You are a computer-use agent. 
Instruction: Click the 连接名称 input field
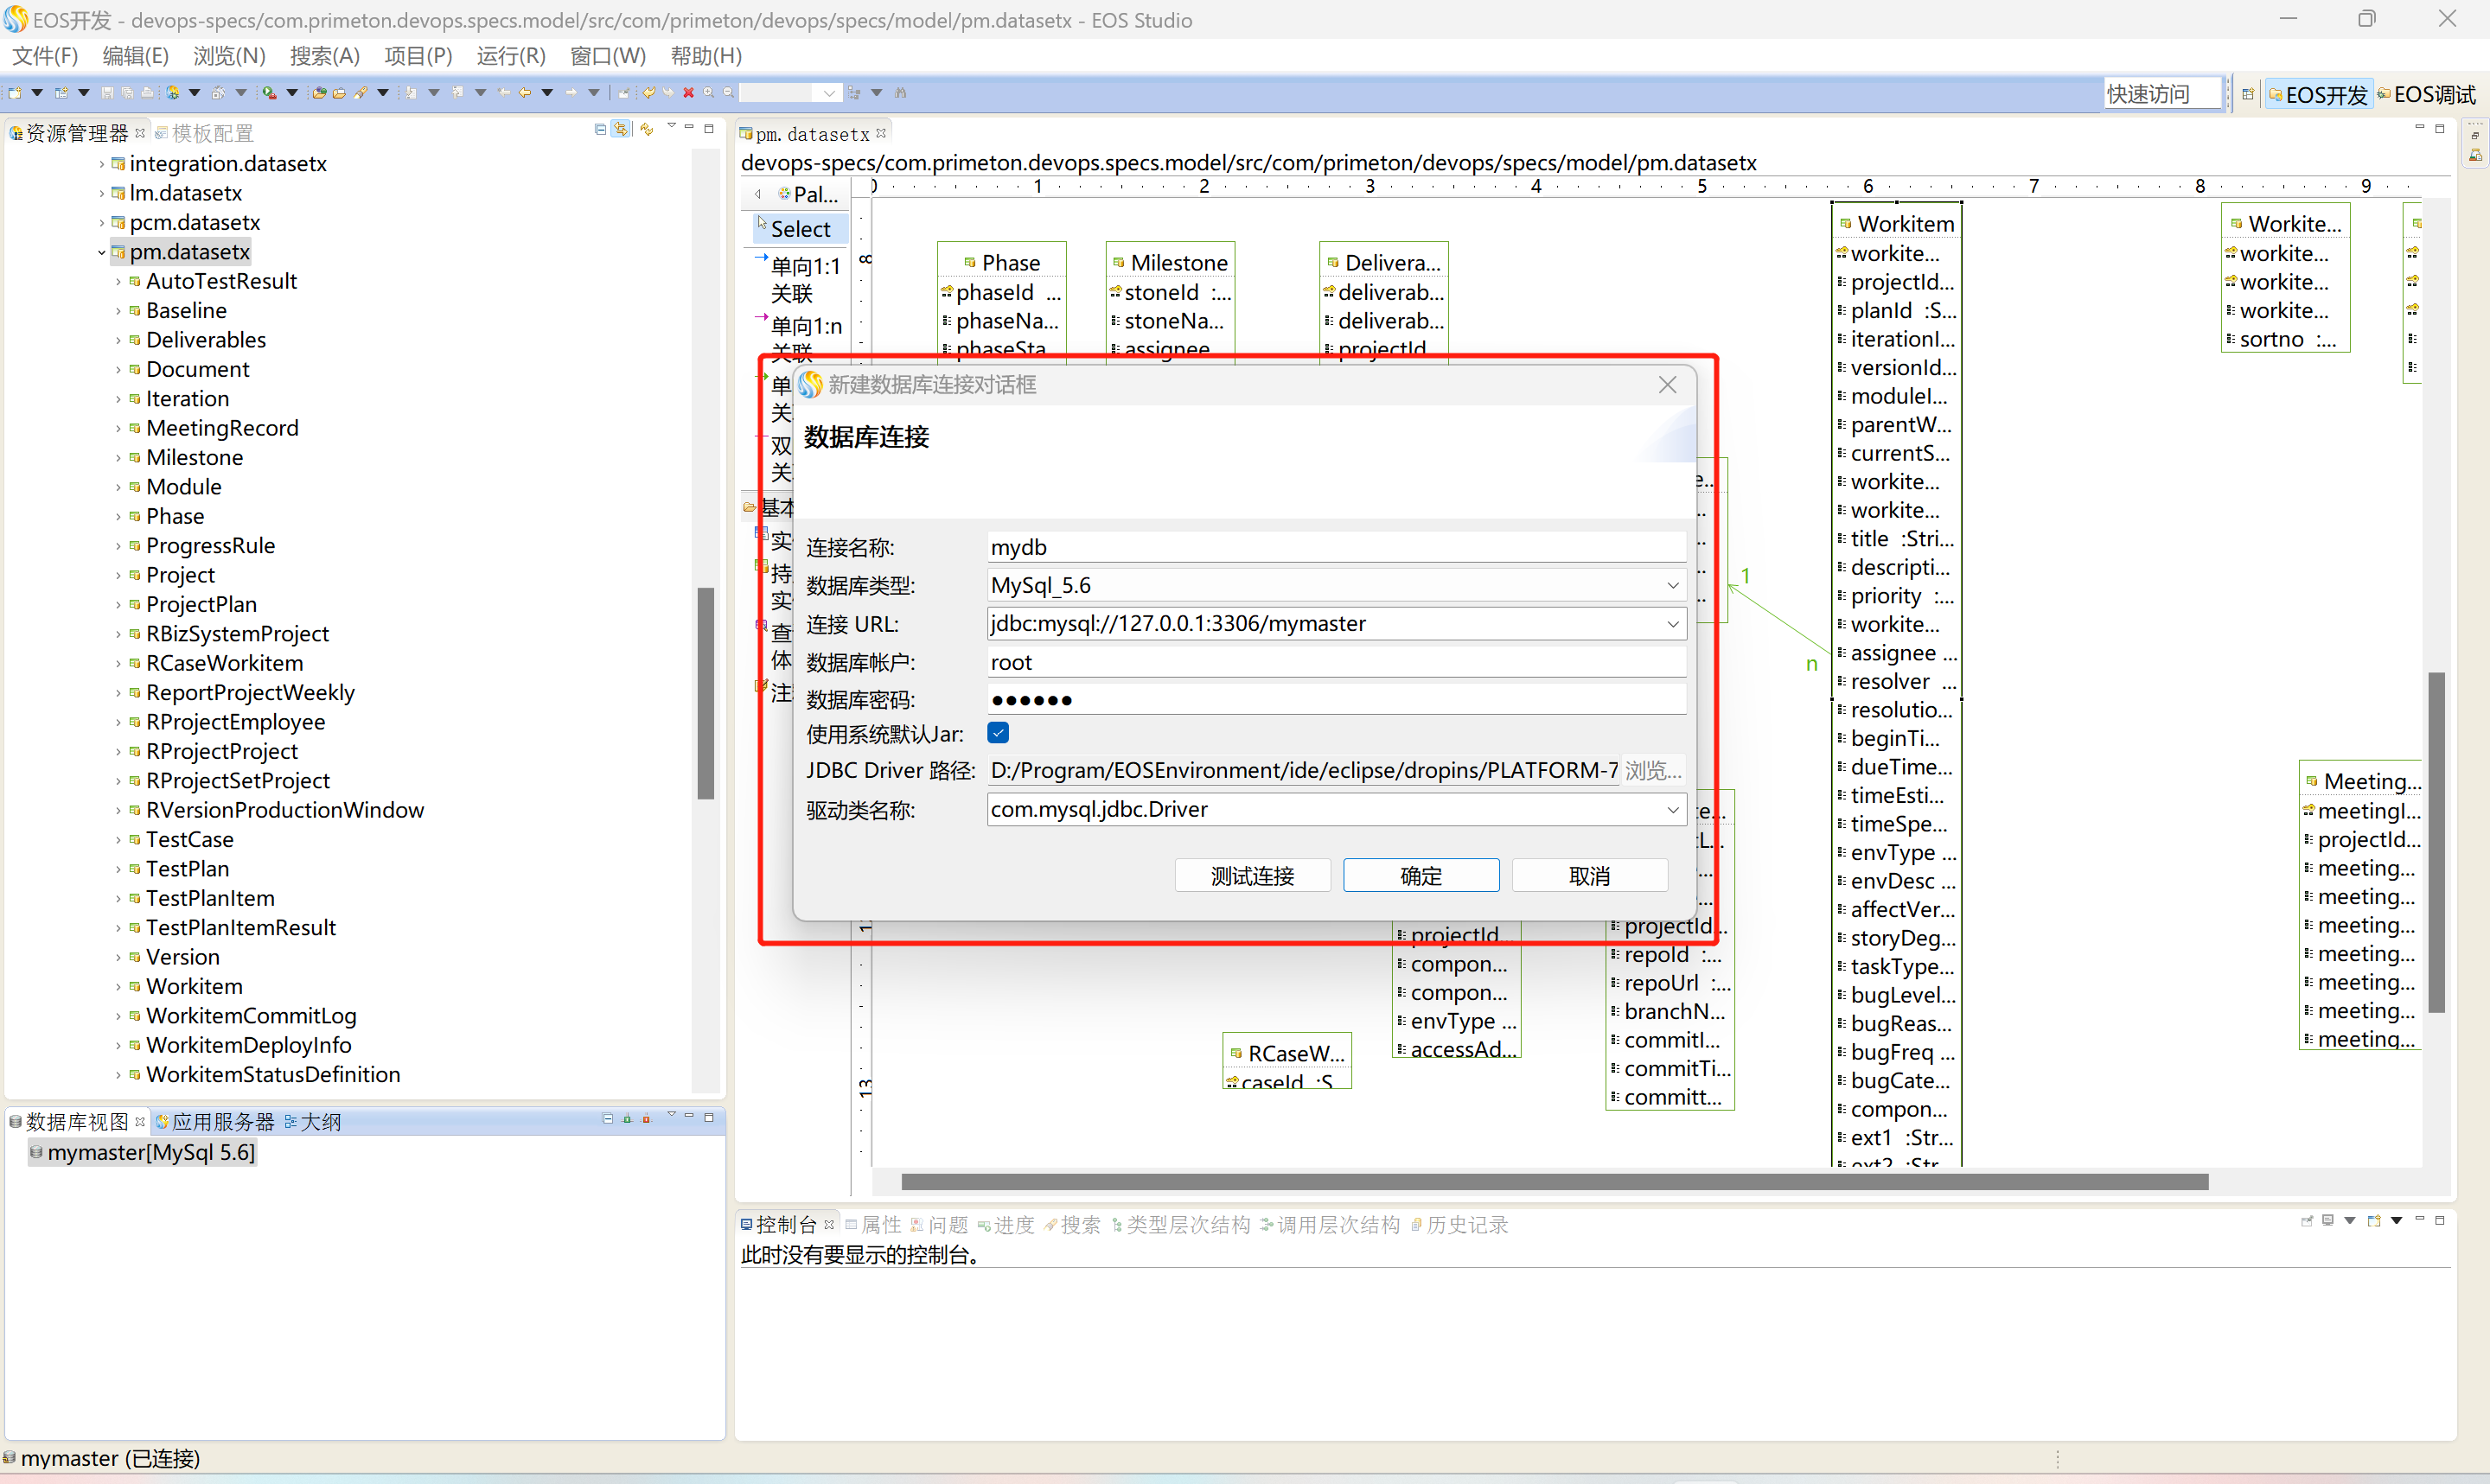pyautogui.click(x=1331, y=546)
